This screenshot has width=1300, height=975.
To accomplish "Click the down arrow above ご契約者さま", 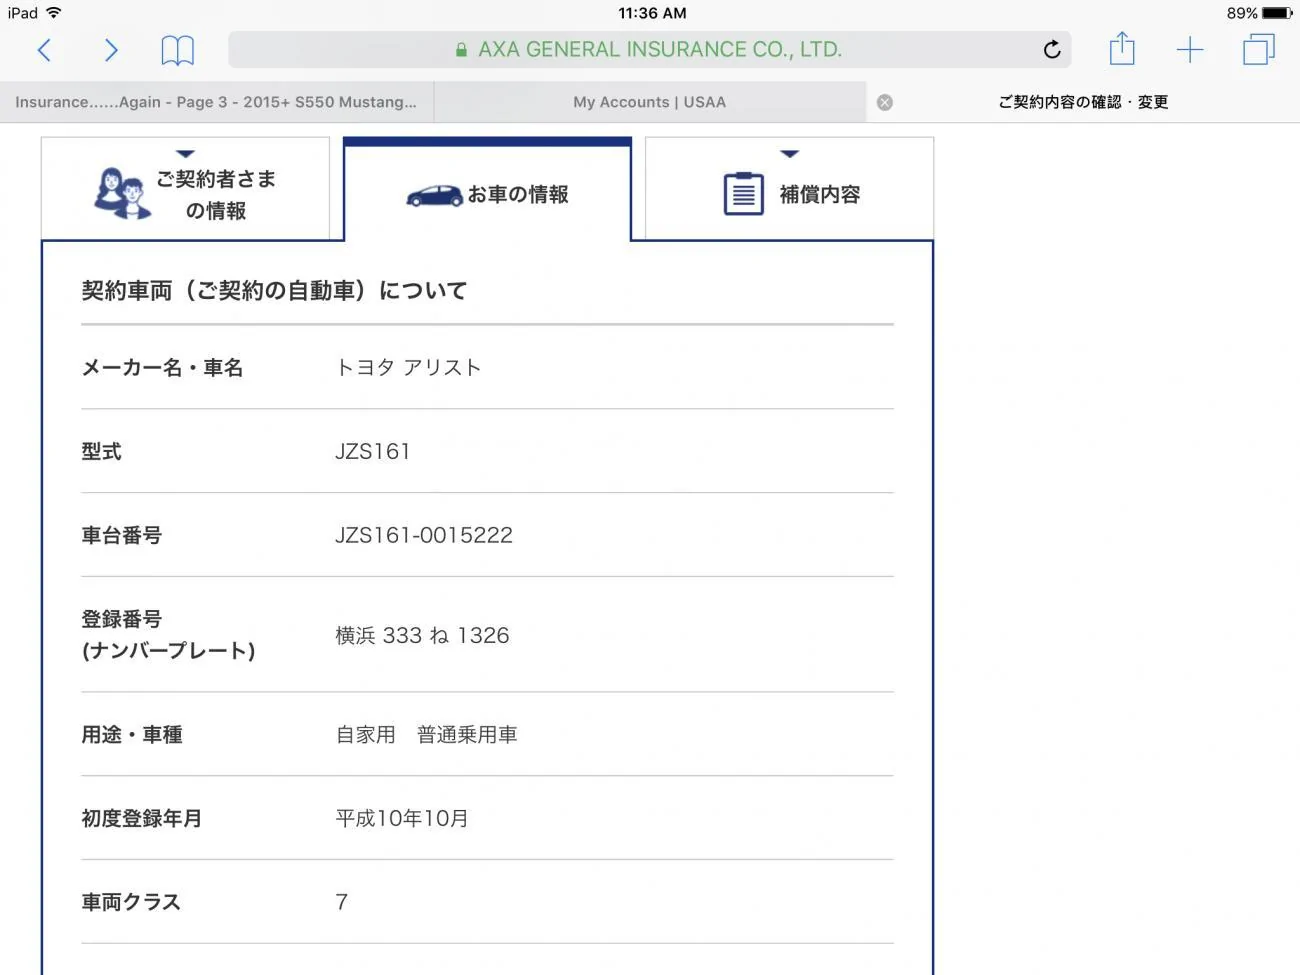I will pos(185,154).
